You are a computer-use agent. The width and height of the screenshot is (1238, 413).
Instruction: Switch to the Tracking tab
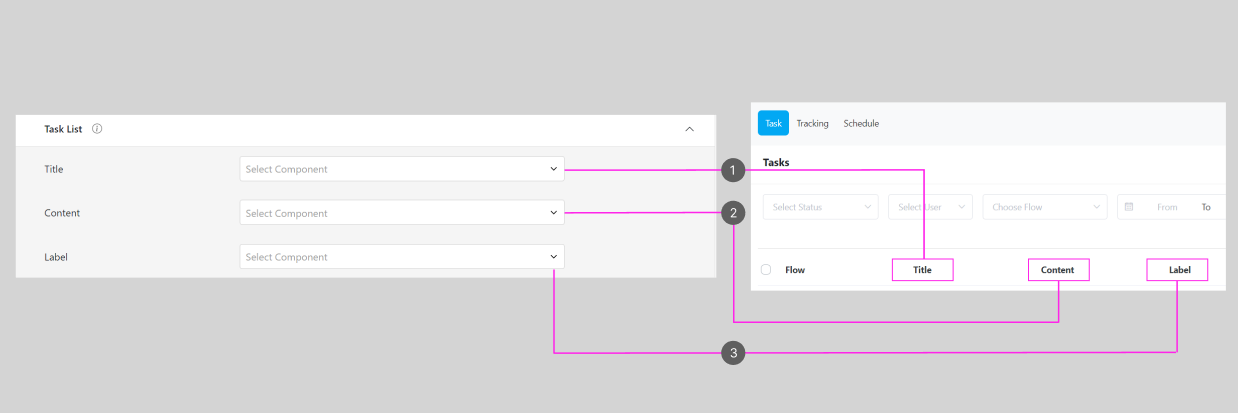click(x=812, y=123)
